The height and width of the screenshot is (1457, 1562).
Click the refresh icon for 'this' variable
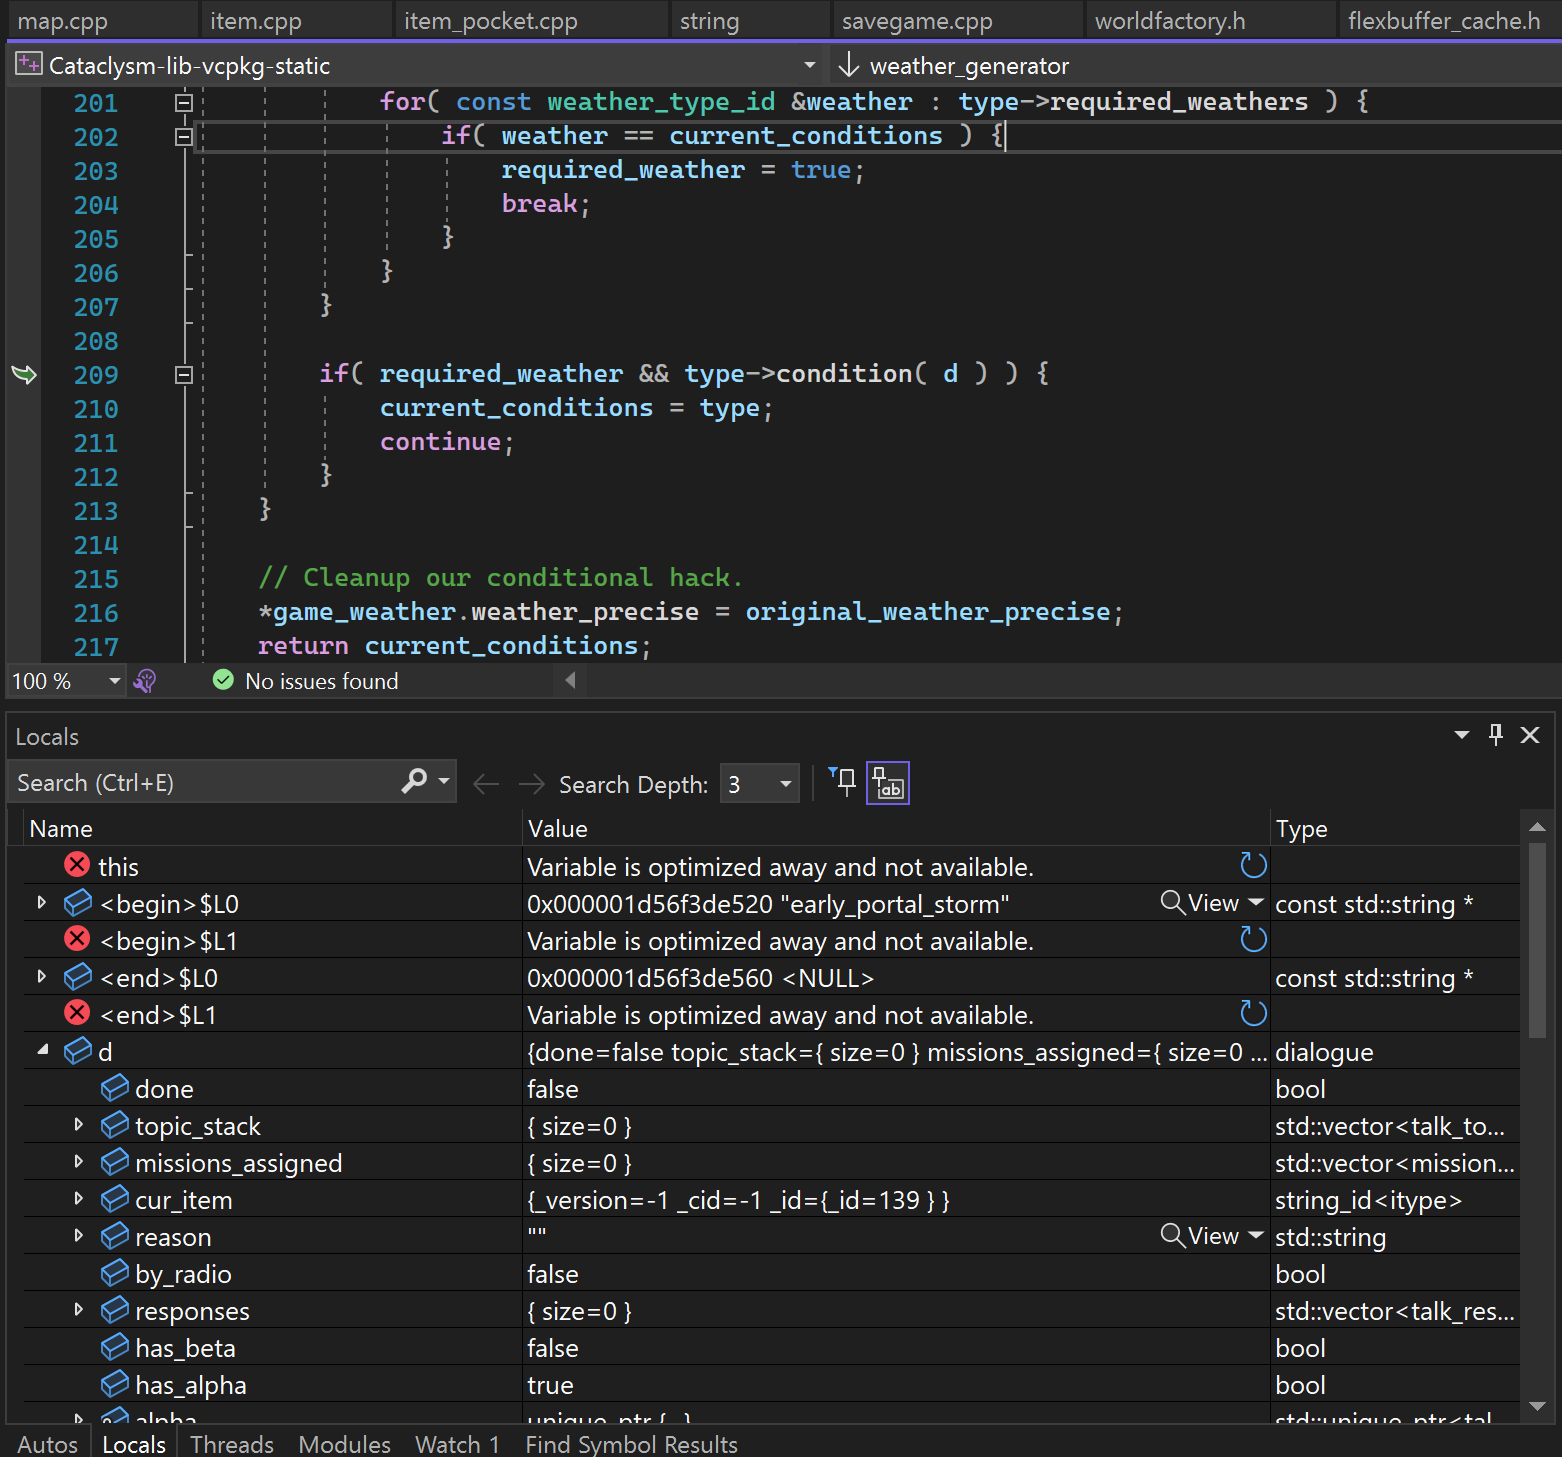point(1253,866)
